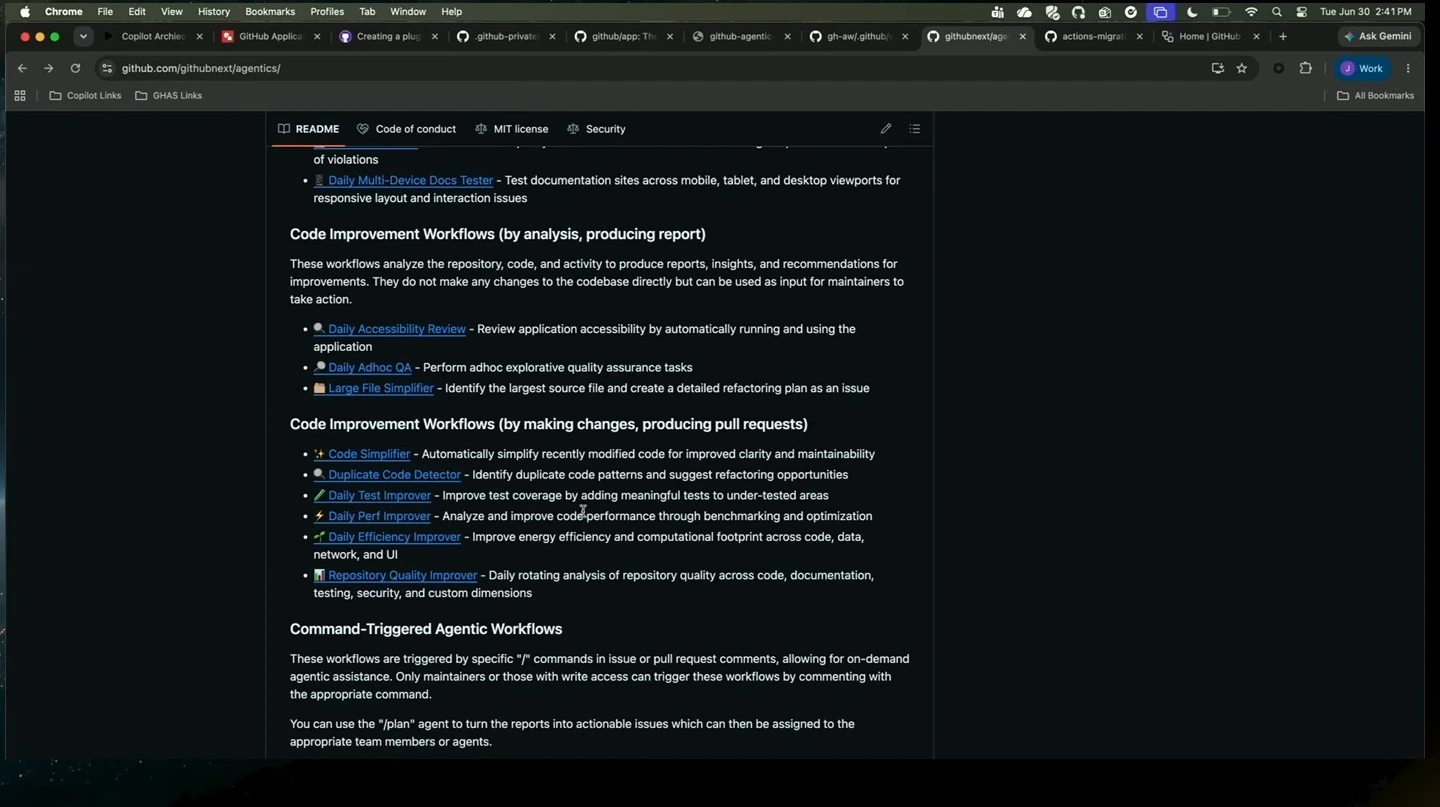
Task: Open a new tab with plus icon
Action: tap(1283, 36)
